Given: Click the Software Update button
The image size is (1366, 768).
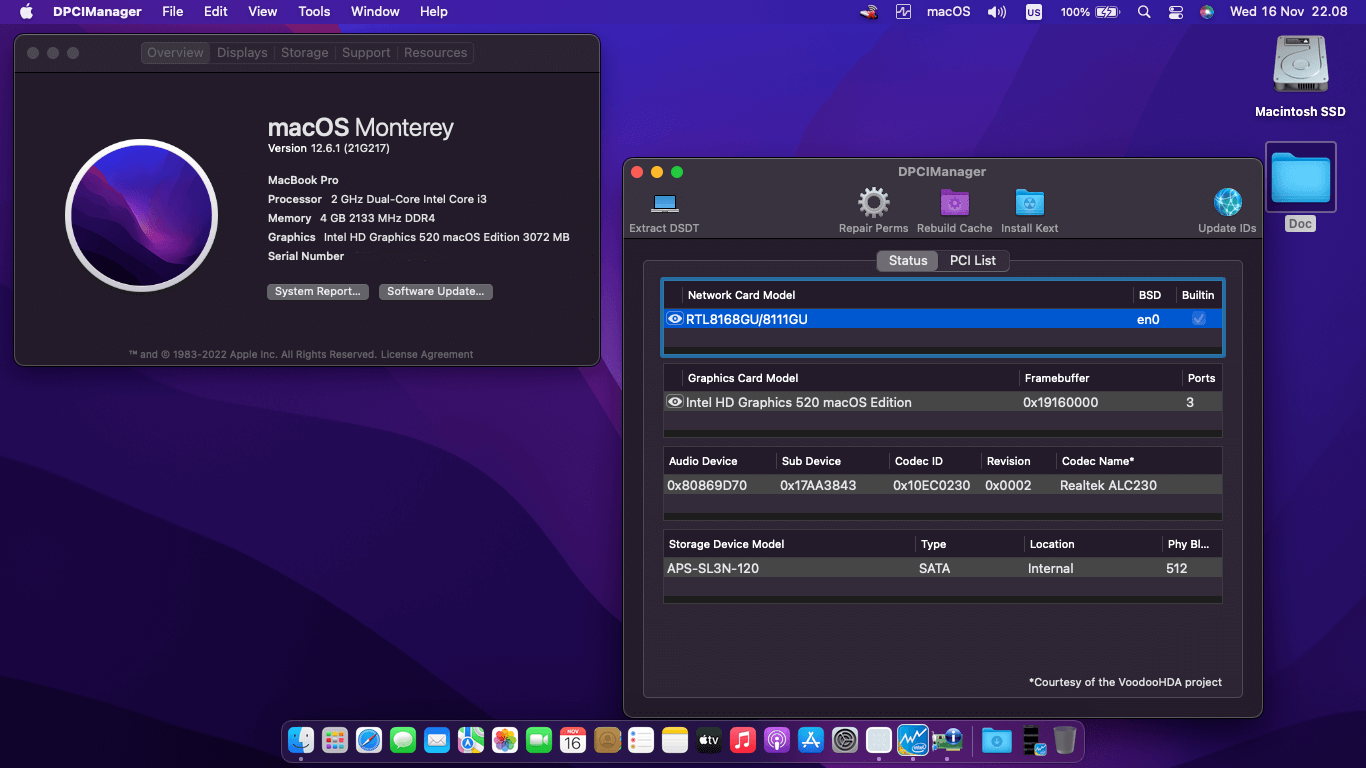Looking at the screenshot, I should pos(436,292).
